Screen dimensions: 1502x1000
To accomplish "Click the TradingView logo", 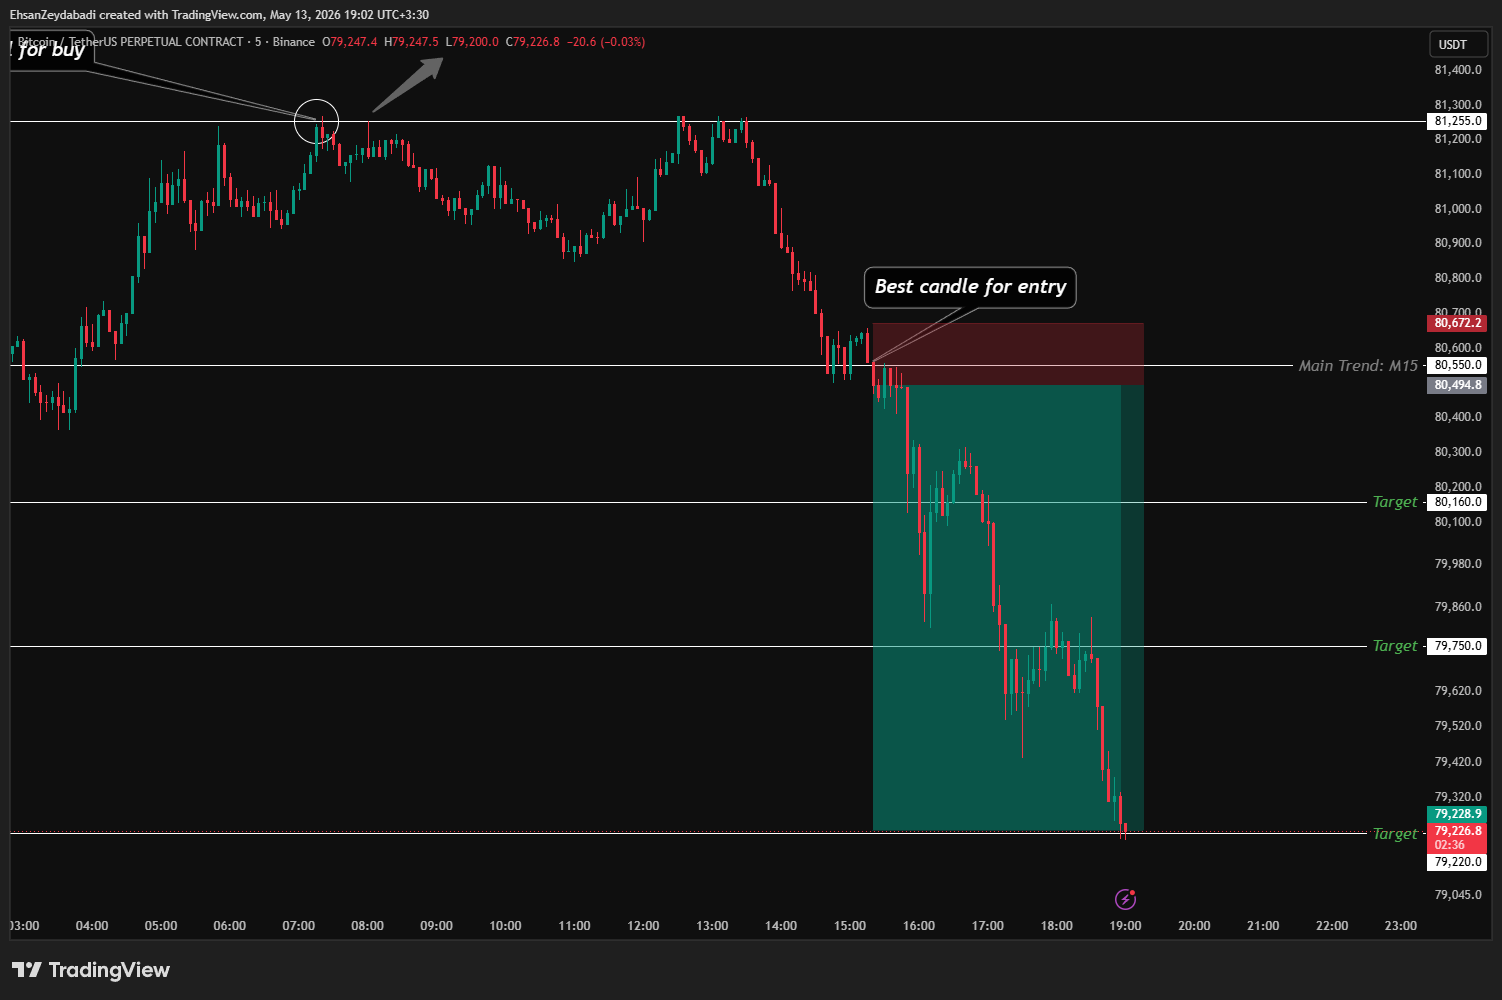I will pyautogui.click(x=91, y=970).
